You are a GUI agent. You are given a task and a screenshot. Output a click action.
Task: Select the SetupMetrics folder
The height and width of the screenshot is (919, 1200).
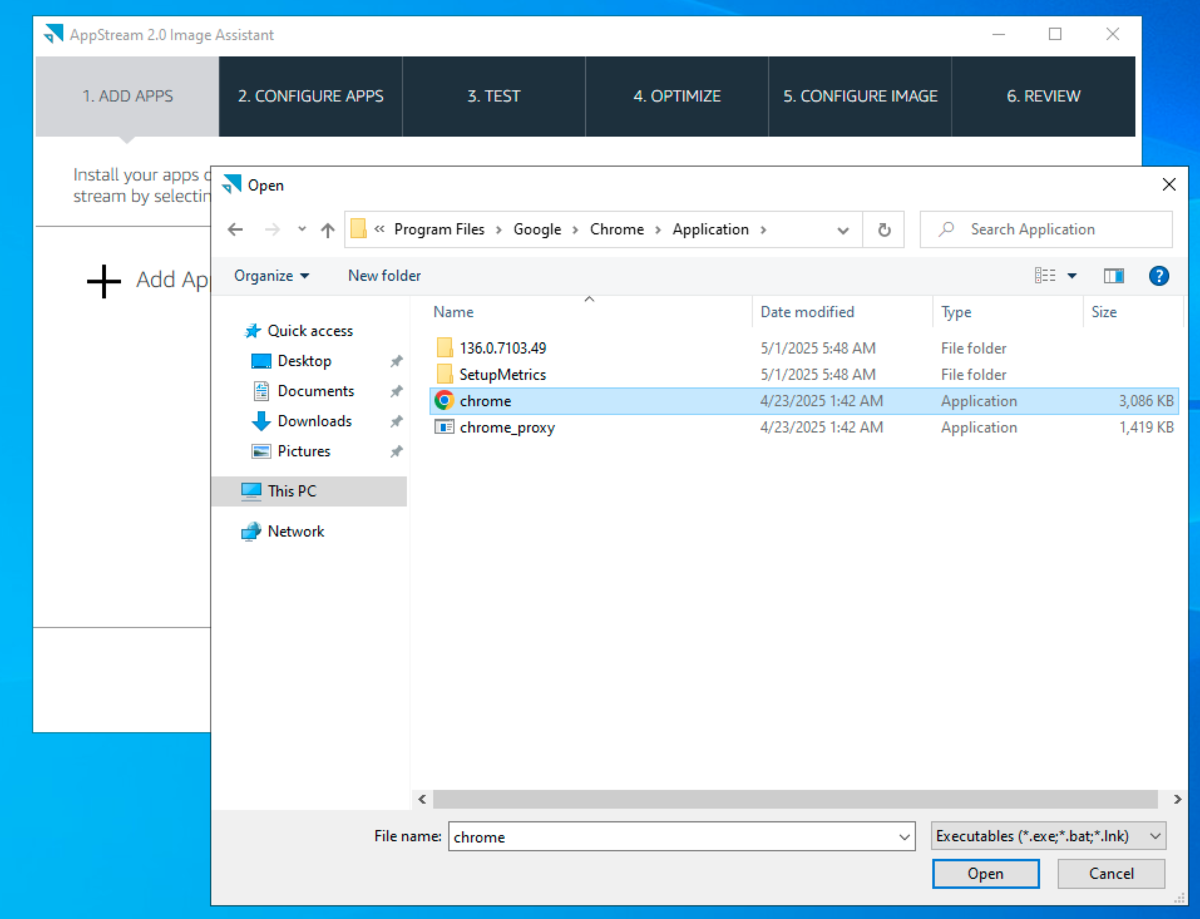pyautogui.click(x=503, y=375)
